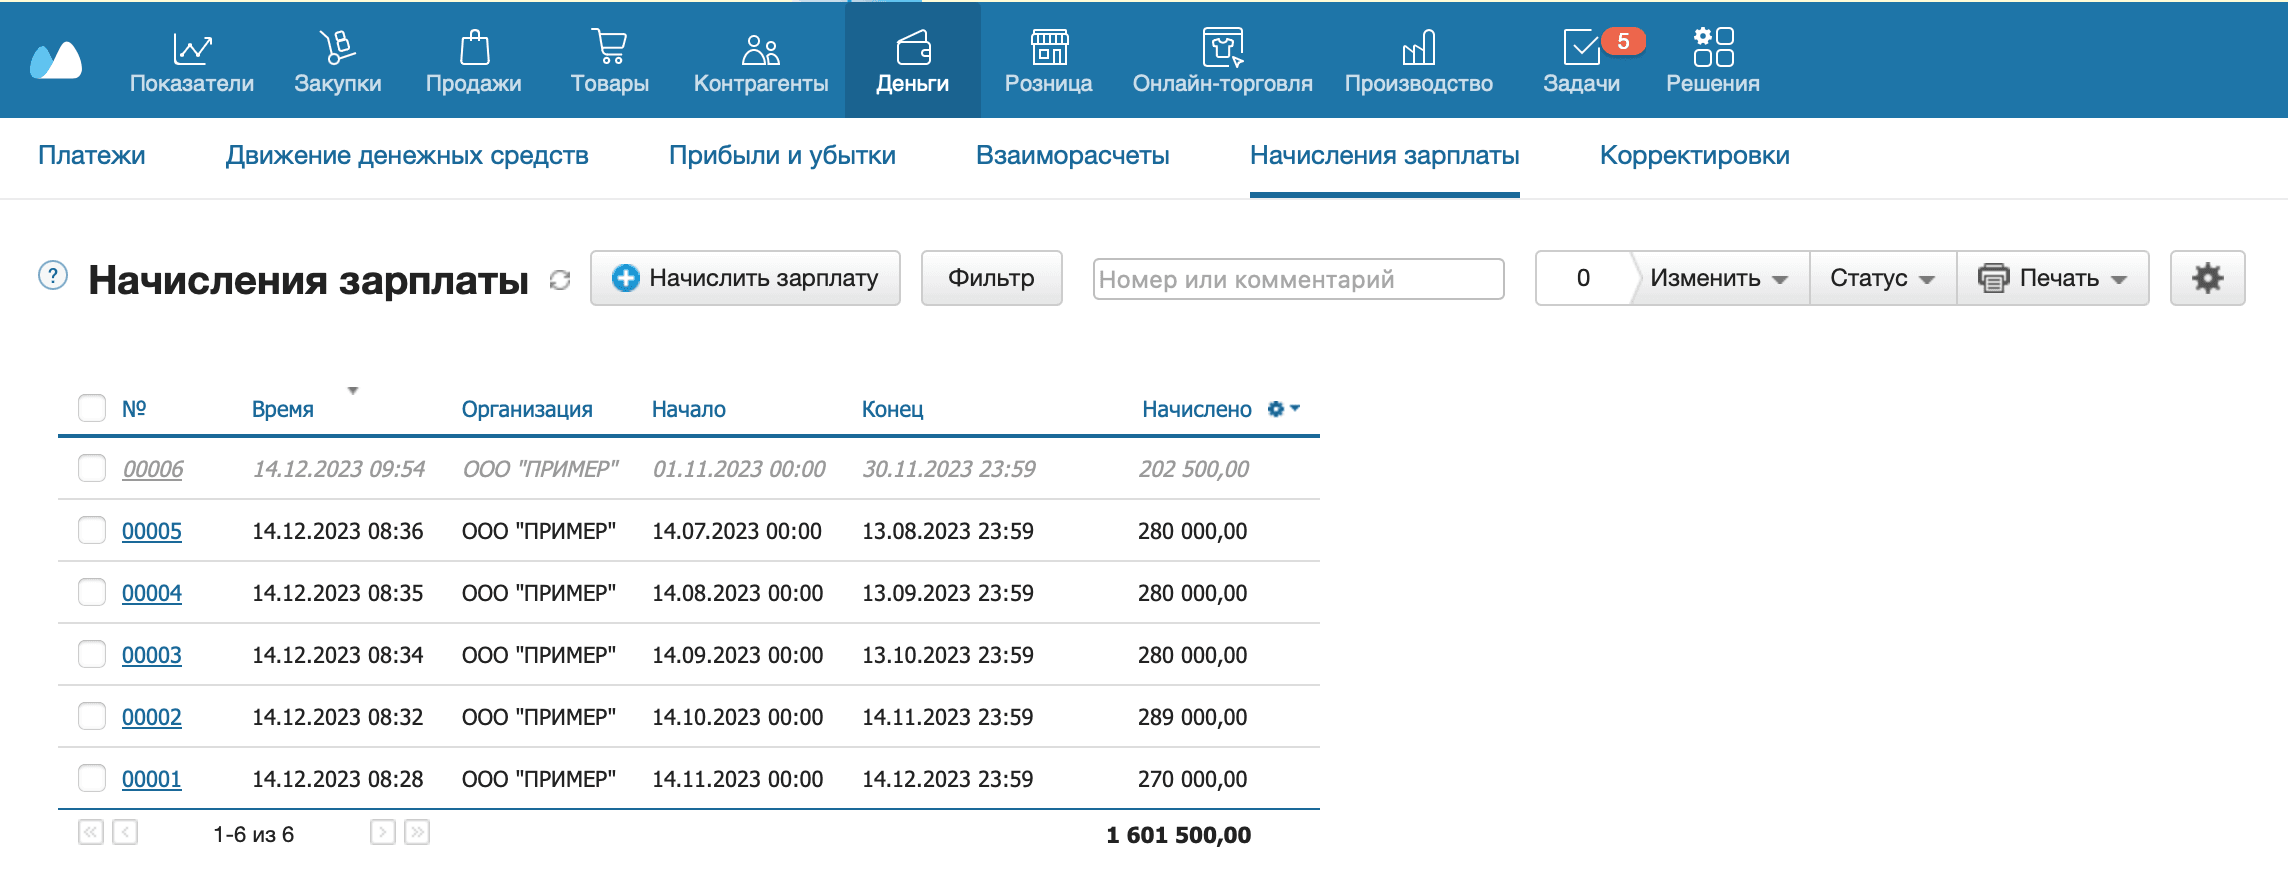Sort by the Время column
The width and height of the screenshot is (2288, 870).
[x=283, y=409]
